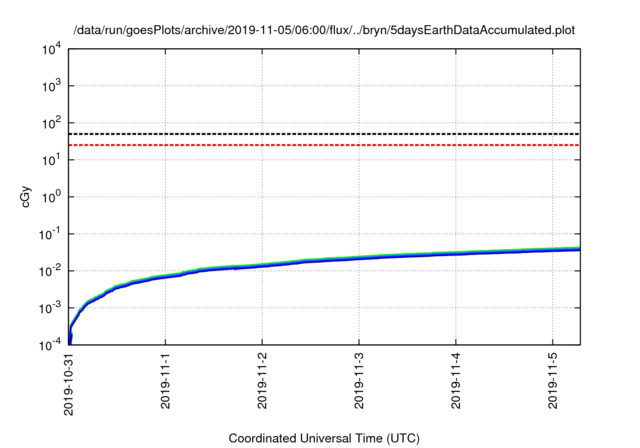Click the 2019-11-4 date tick label
This screenshot has width=640, height=448.
(456, 380)
